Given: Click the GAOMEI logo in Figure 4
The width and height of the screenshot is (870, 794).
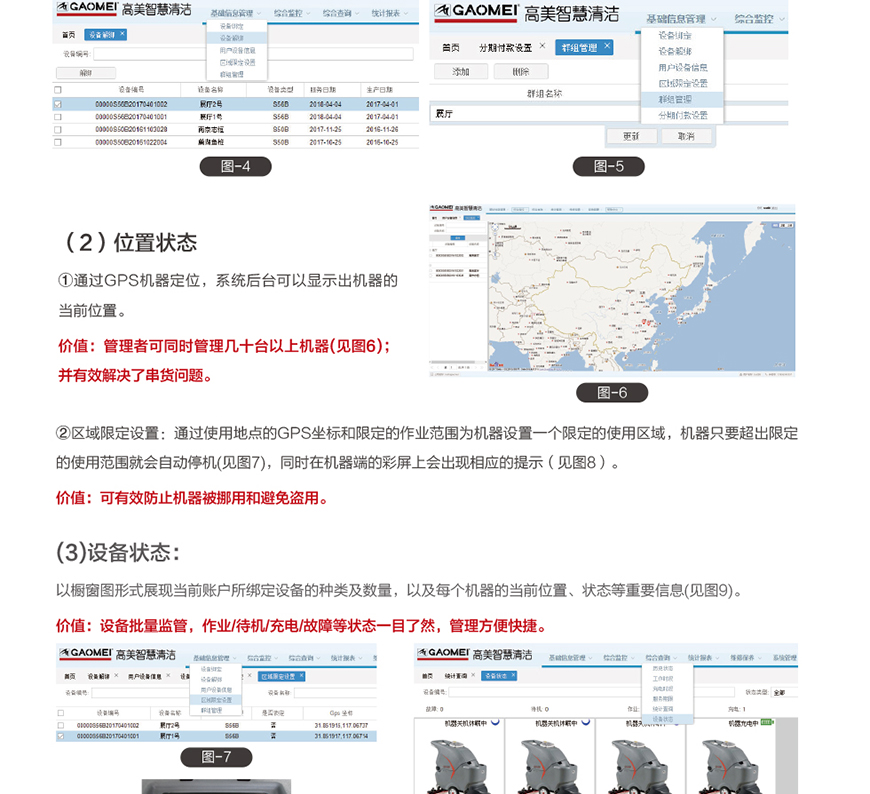Looking at the screenshot, I should [x=87, y=8].
